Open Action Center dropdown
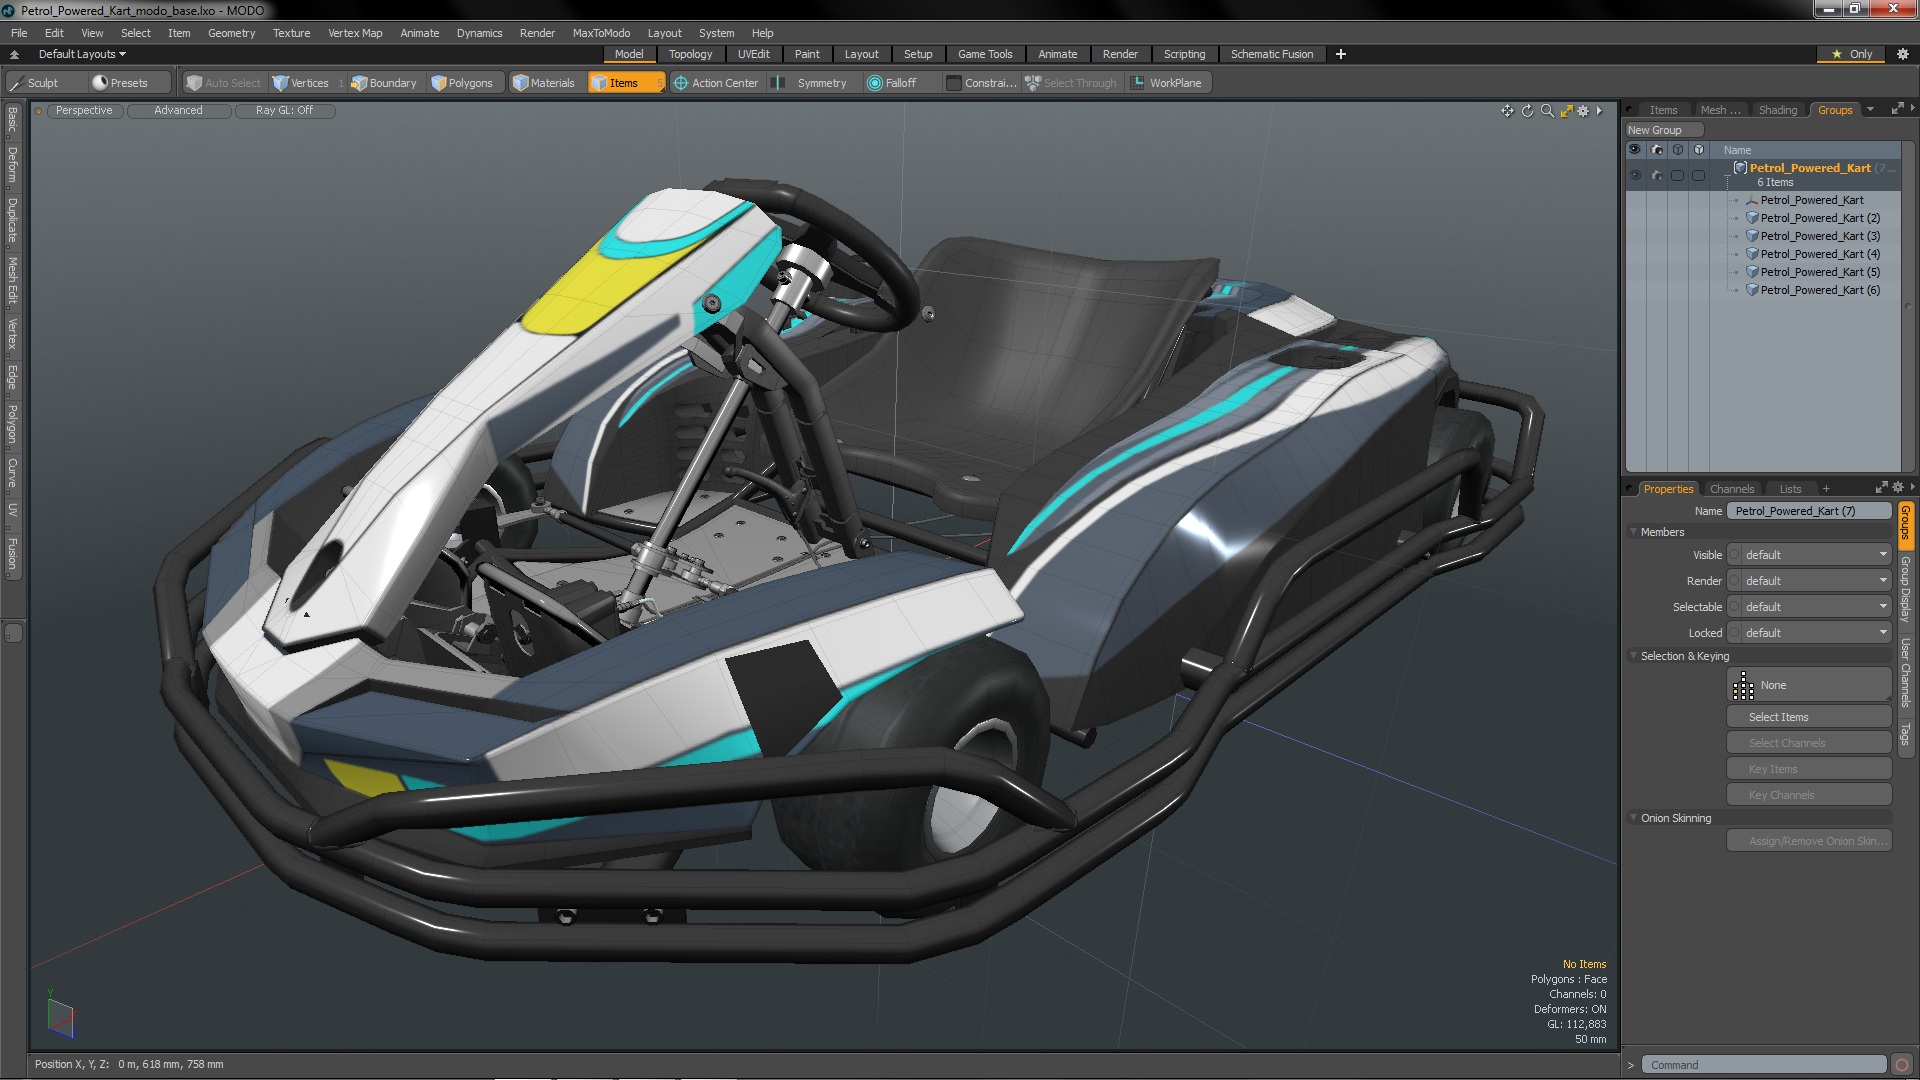The height and width of the screenshot is (1080, 1920). (716, 83)
